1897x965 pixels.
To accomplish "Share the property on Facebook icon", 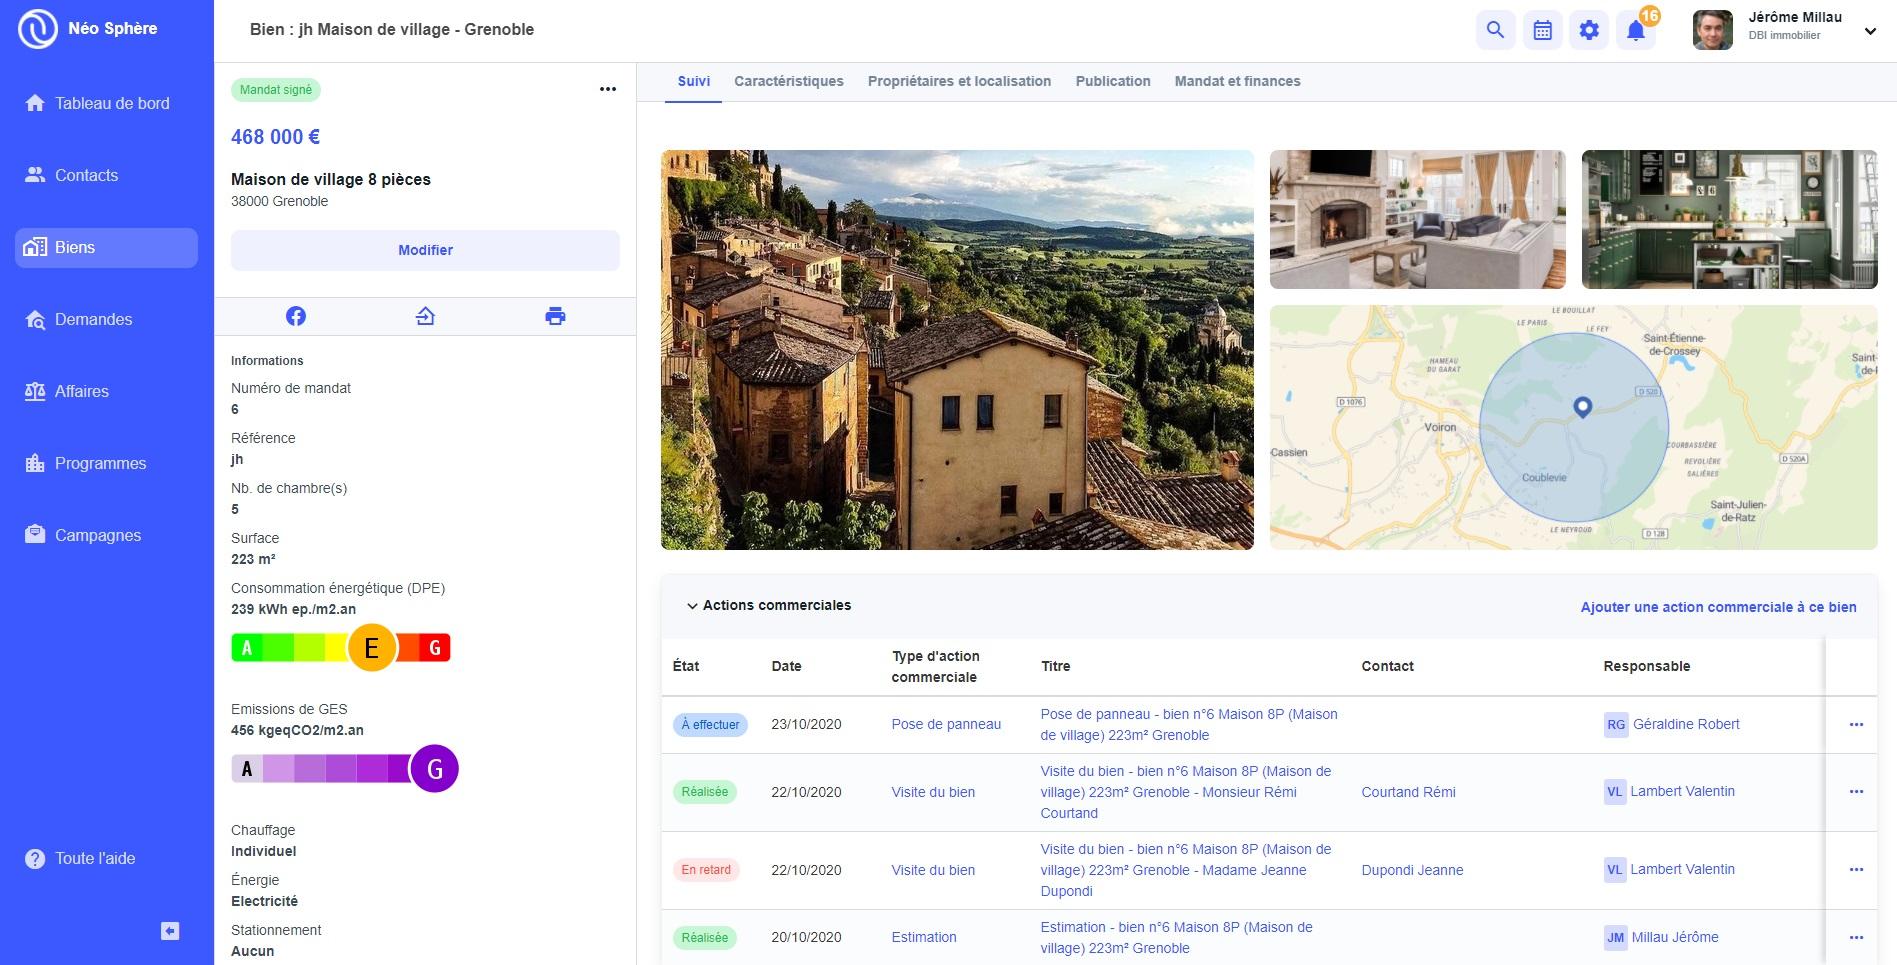I will [x=296, y=316].
